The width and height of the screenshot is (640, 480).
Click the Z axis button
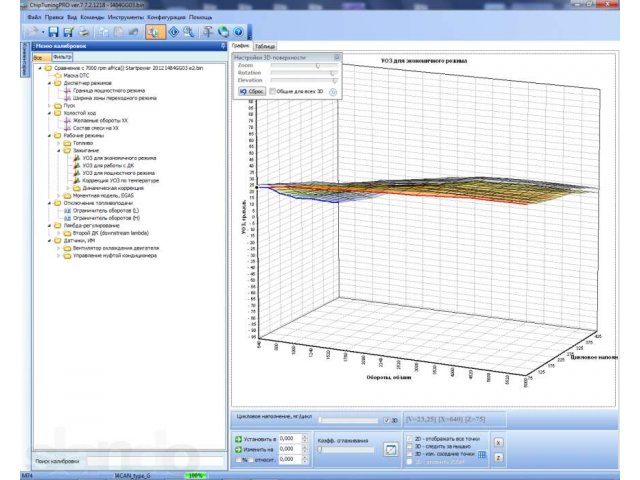(x=500, y=457)
